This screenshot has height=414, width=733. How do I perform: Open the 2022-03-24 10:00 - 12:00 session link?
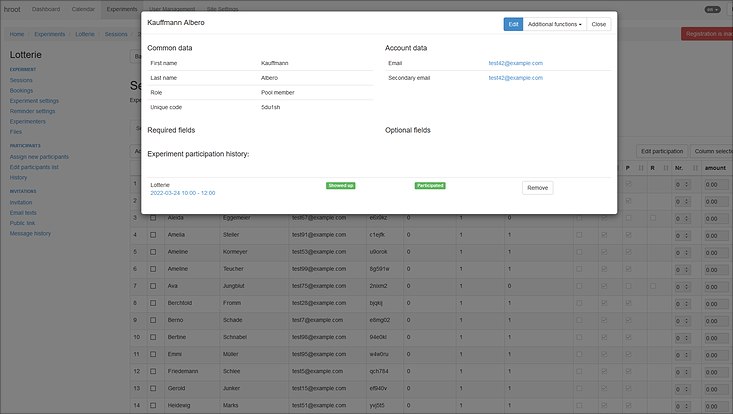point(183,192)
